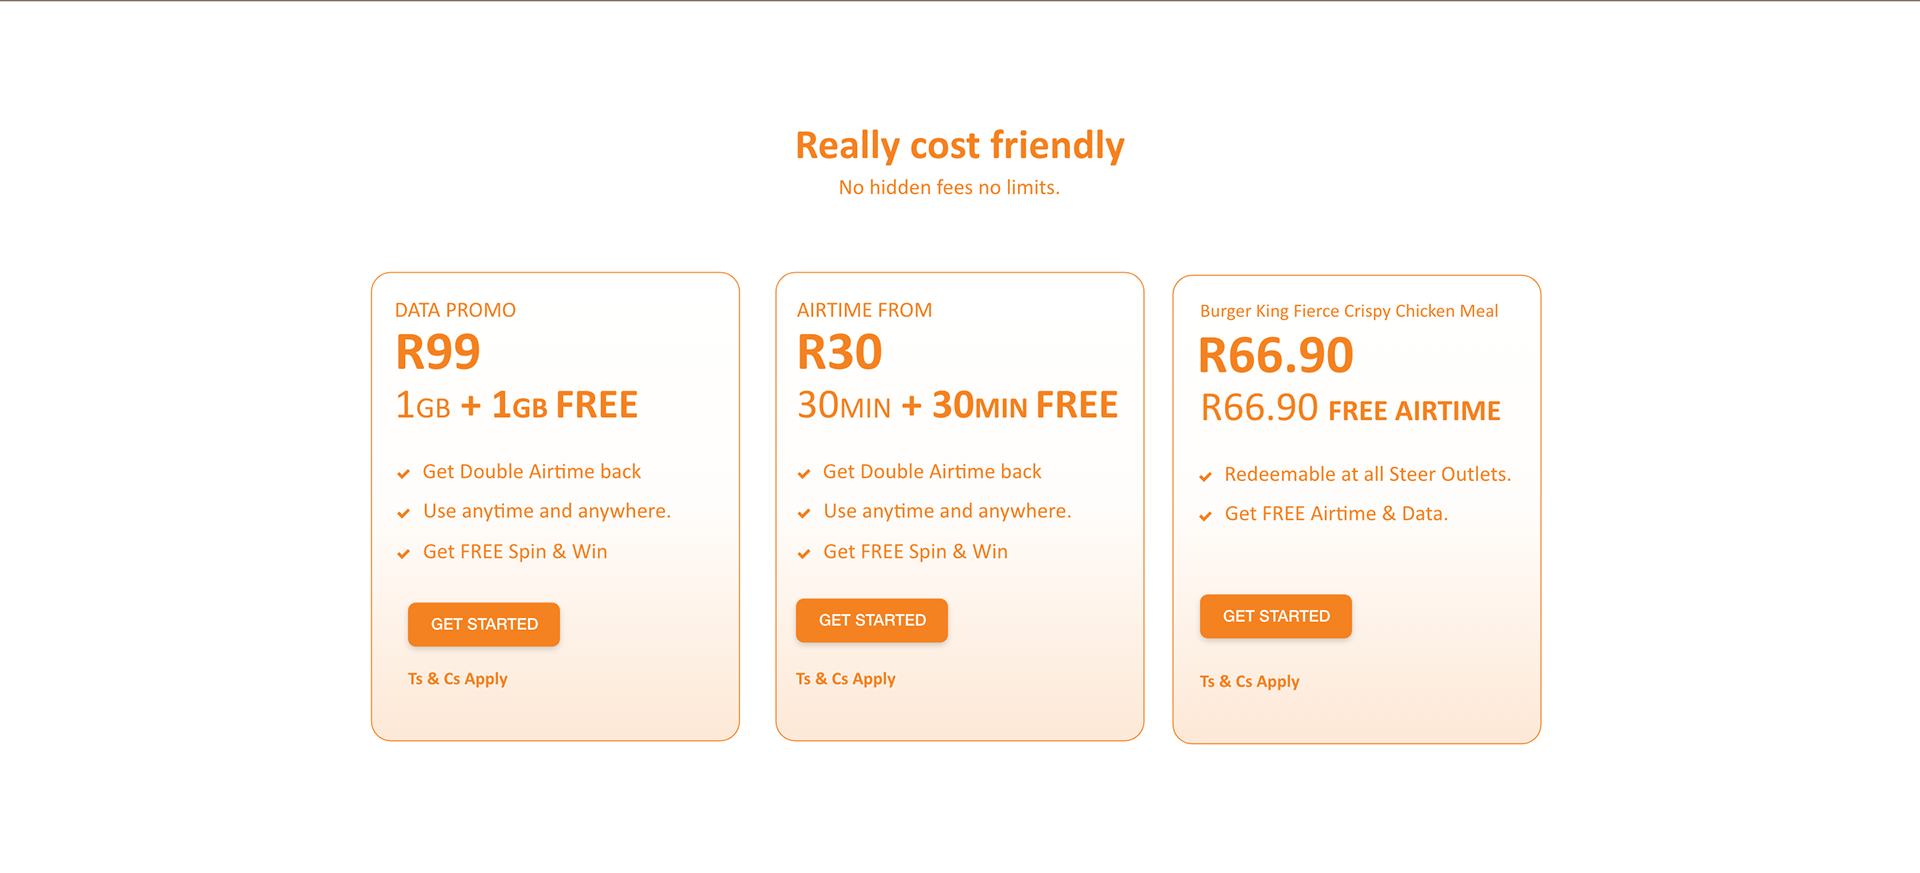Click checkmark beside Airtime card Double Airtime back

804,474
